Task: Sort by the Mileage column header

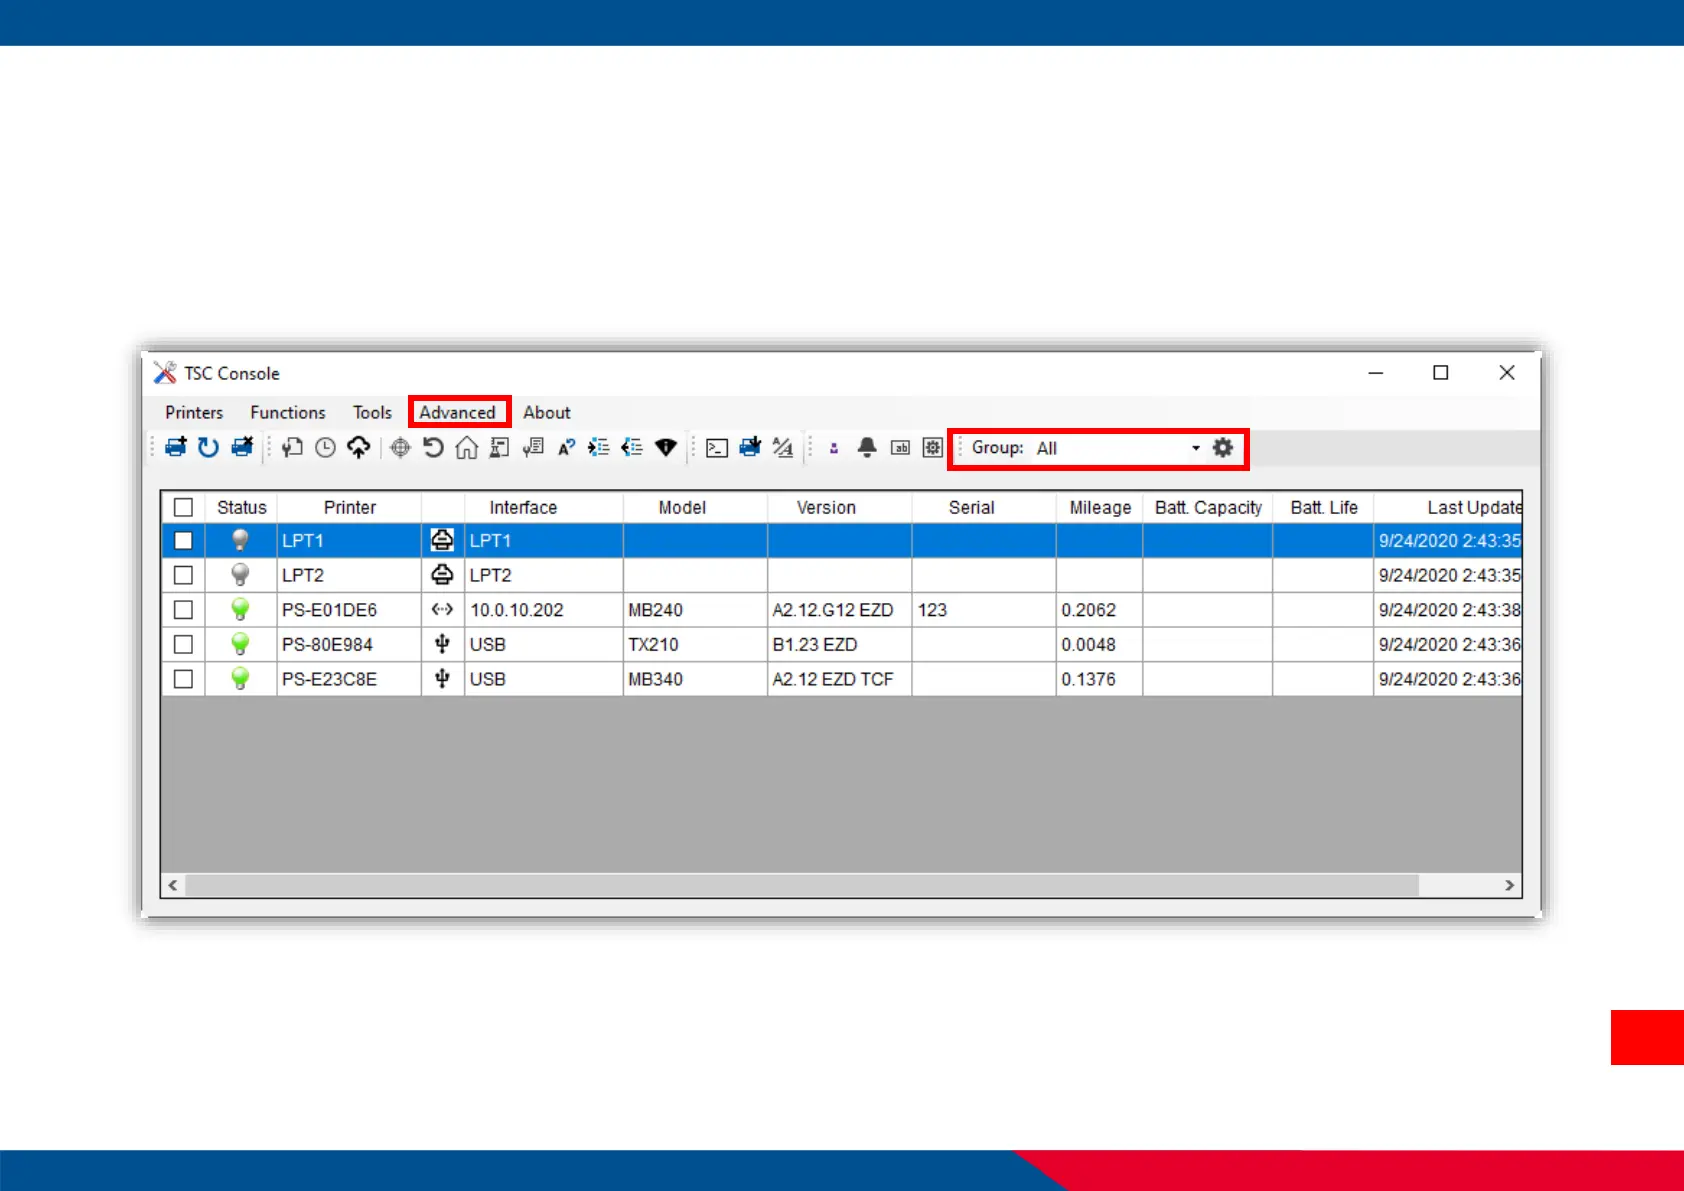Action: pyautogui.click(x=1100, y=507)
